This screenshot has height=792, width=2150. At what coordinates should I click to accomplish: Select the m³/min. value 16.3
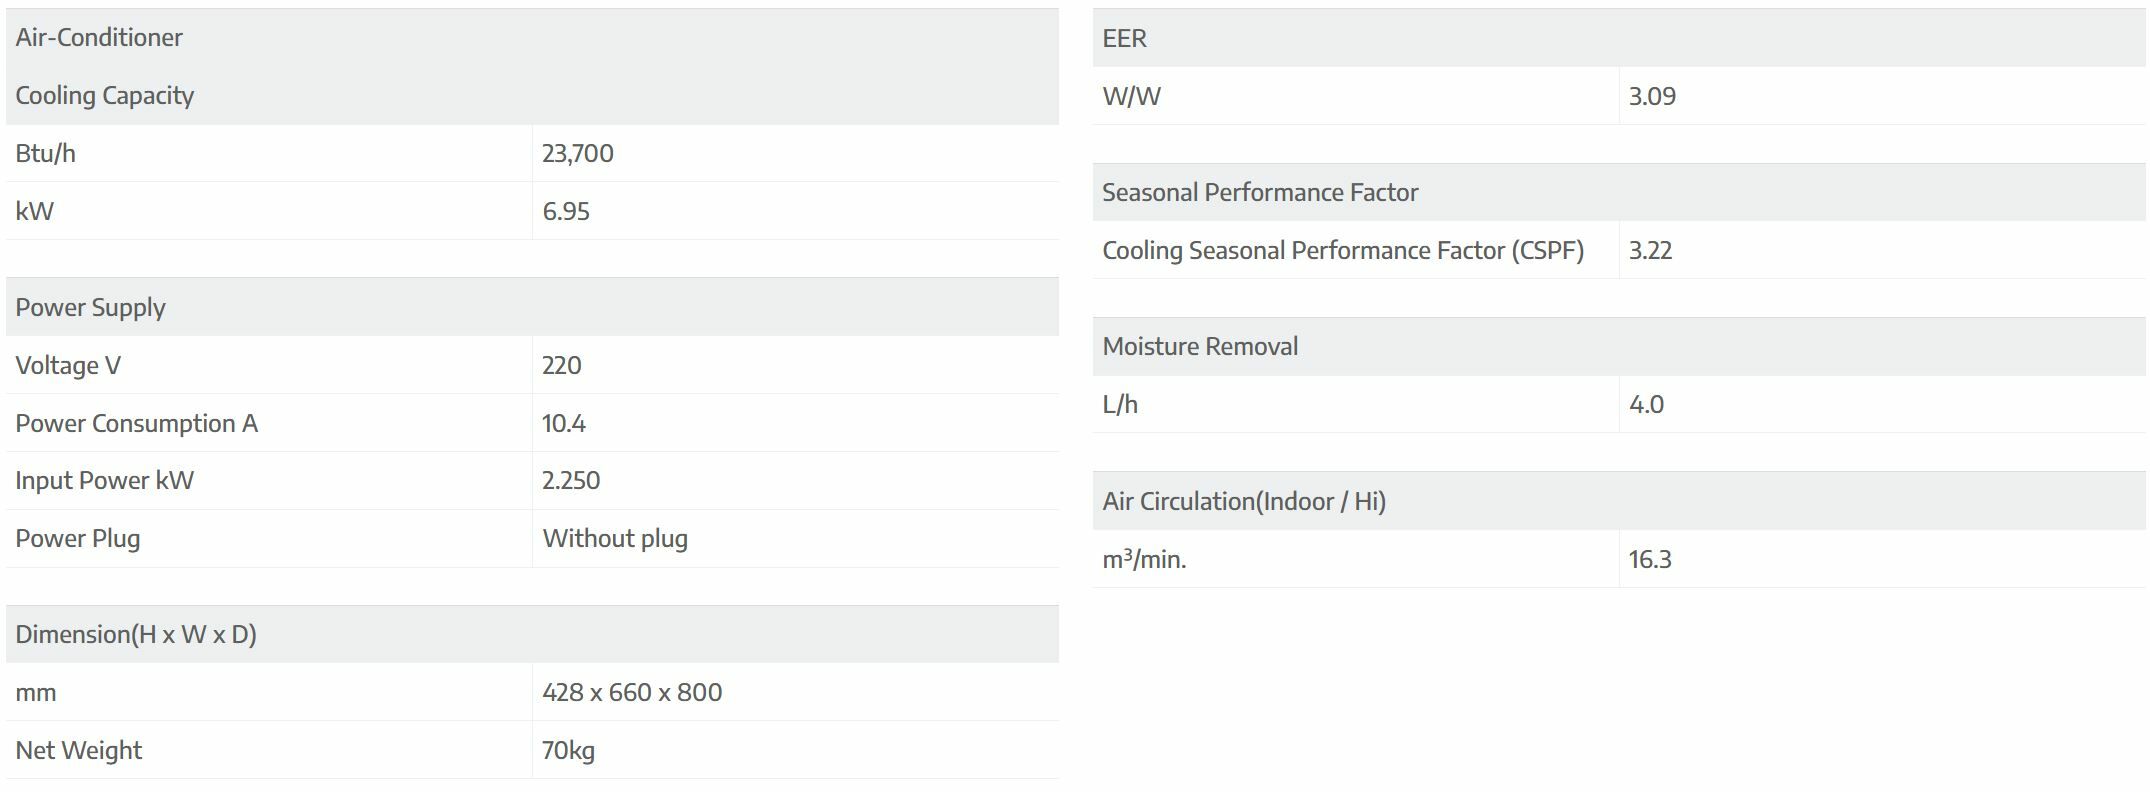tap(1650, 560)
